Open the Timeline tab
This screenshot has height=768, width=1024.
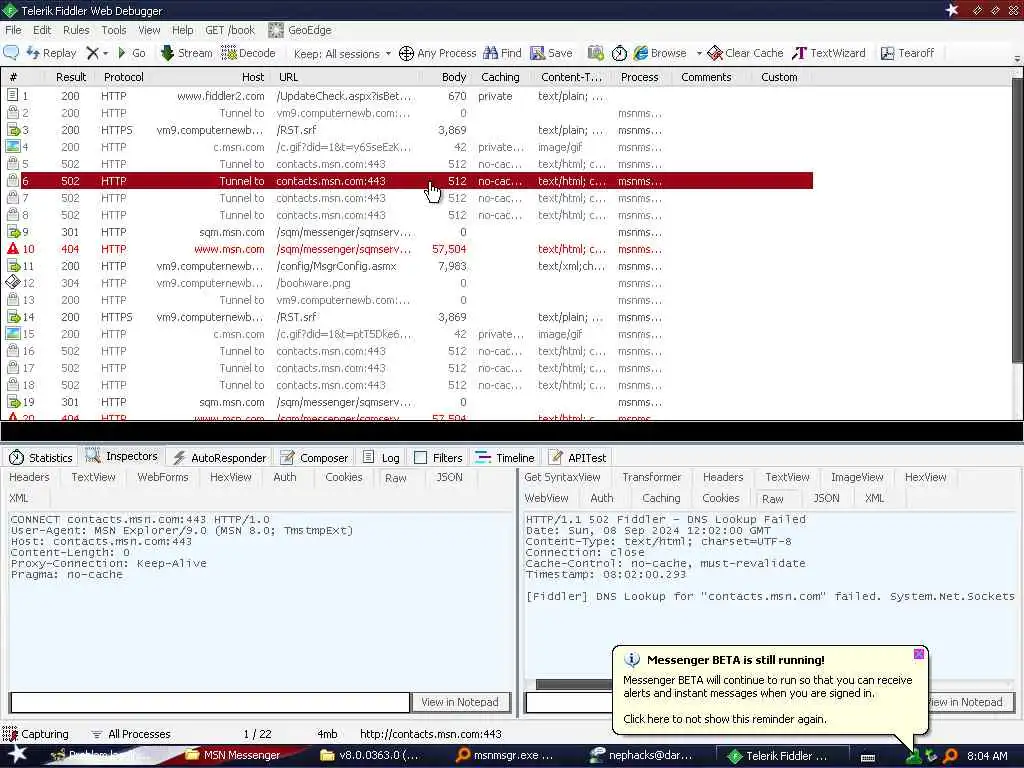[505, 458]
